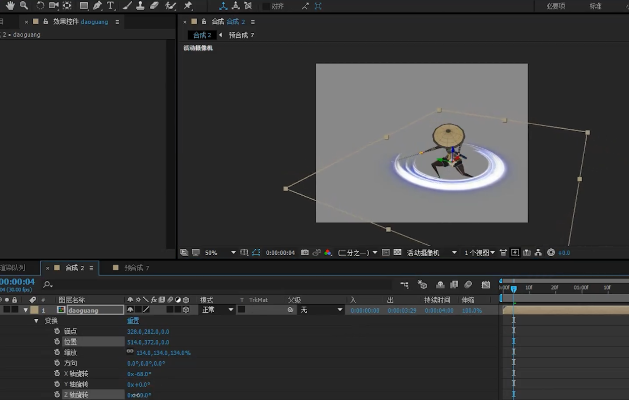The image size is (629, 400).
Task: Click the daoguang layer color label swatch
Action: tap(34, 310)
